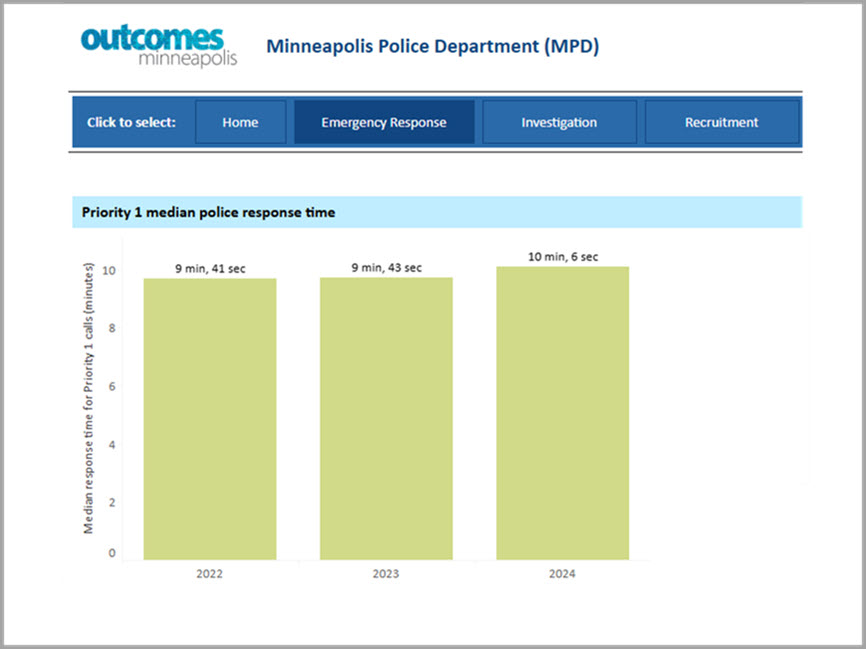
Task: Click "Priority 1 median police response time" heading
Action: pyautogui.click(x=208, y=213)
